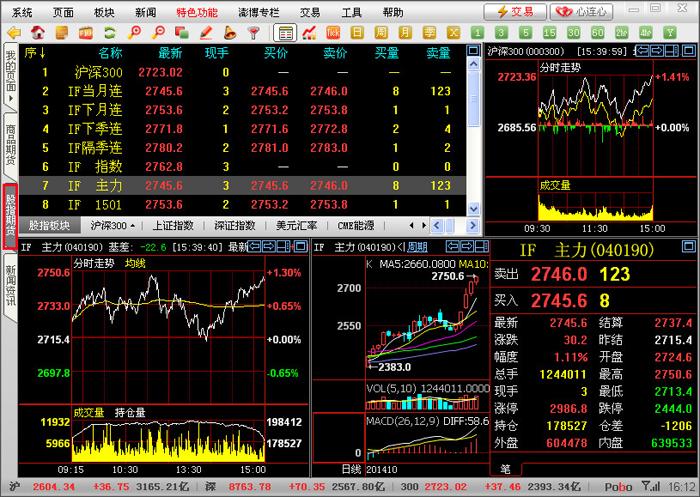Click the yellow stacked-pages toolbar icon
Screen dimensions: 700x497
[62, 33]
